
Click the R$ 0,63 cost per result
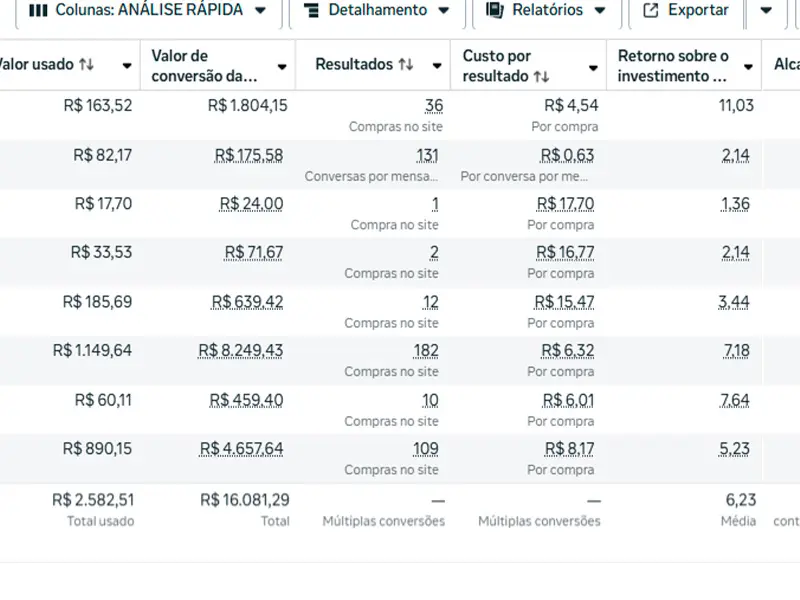[567, 155]
